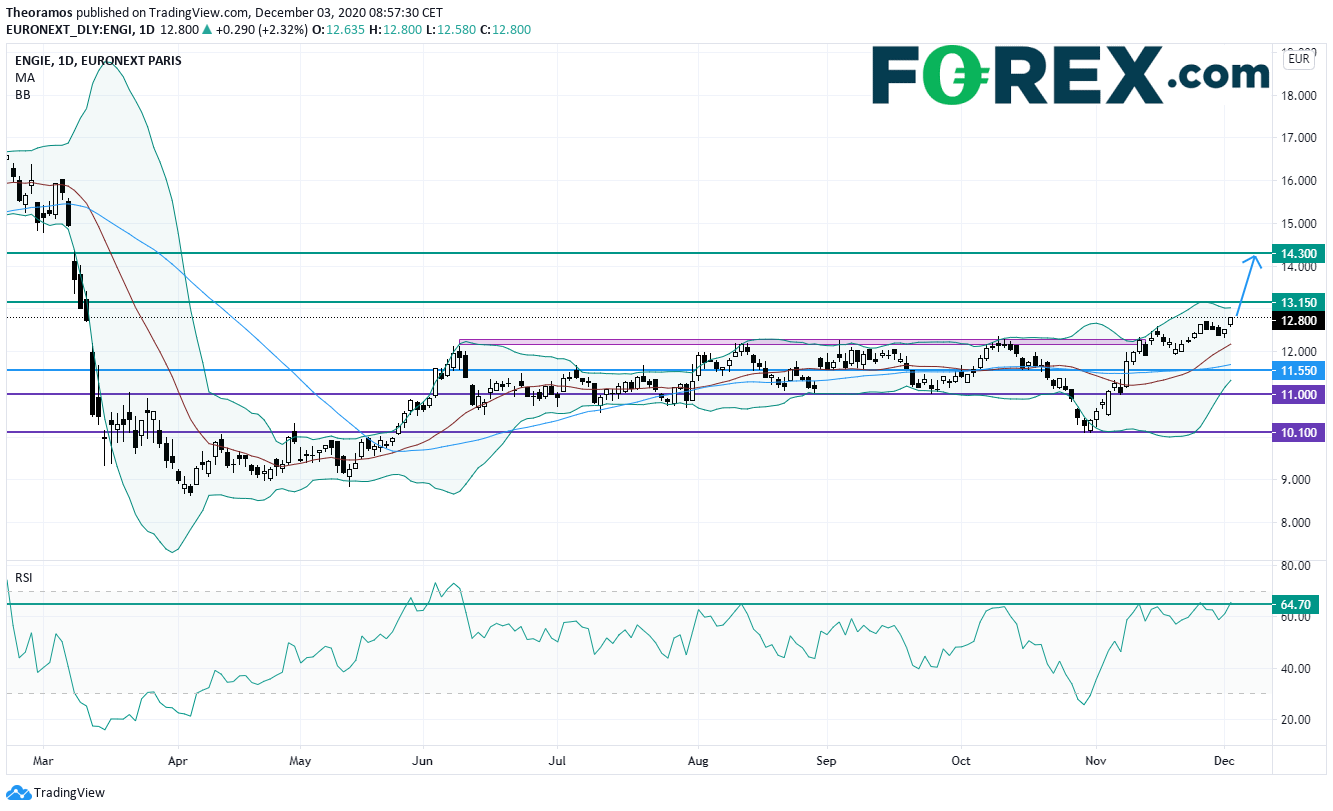Select the 14.300 green price label

click(1297, 253)
